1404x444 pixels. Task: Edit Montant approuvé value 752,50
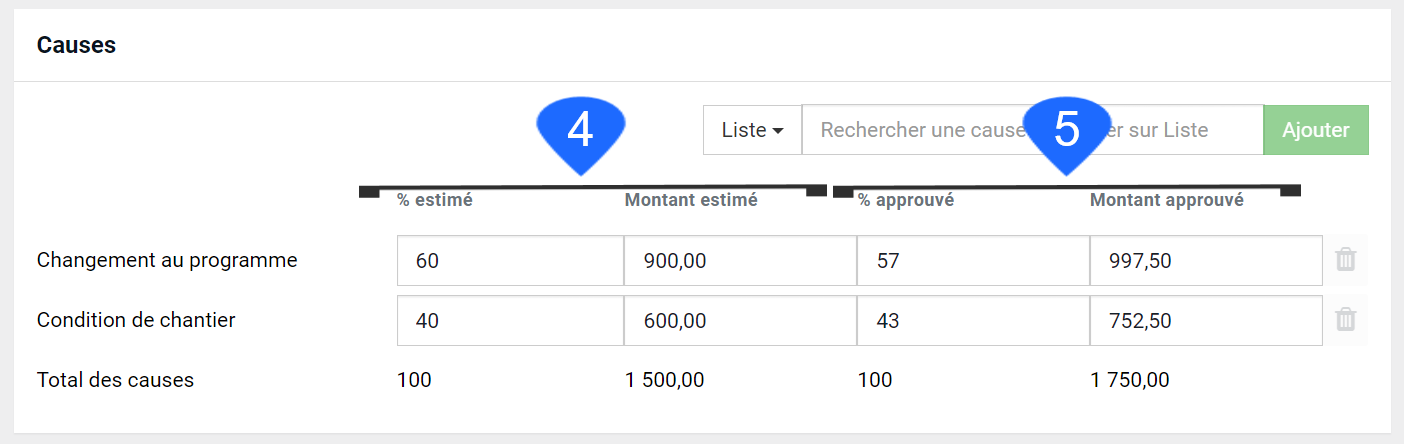click(x=1206, y=321)
